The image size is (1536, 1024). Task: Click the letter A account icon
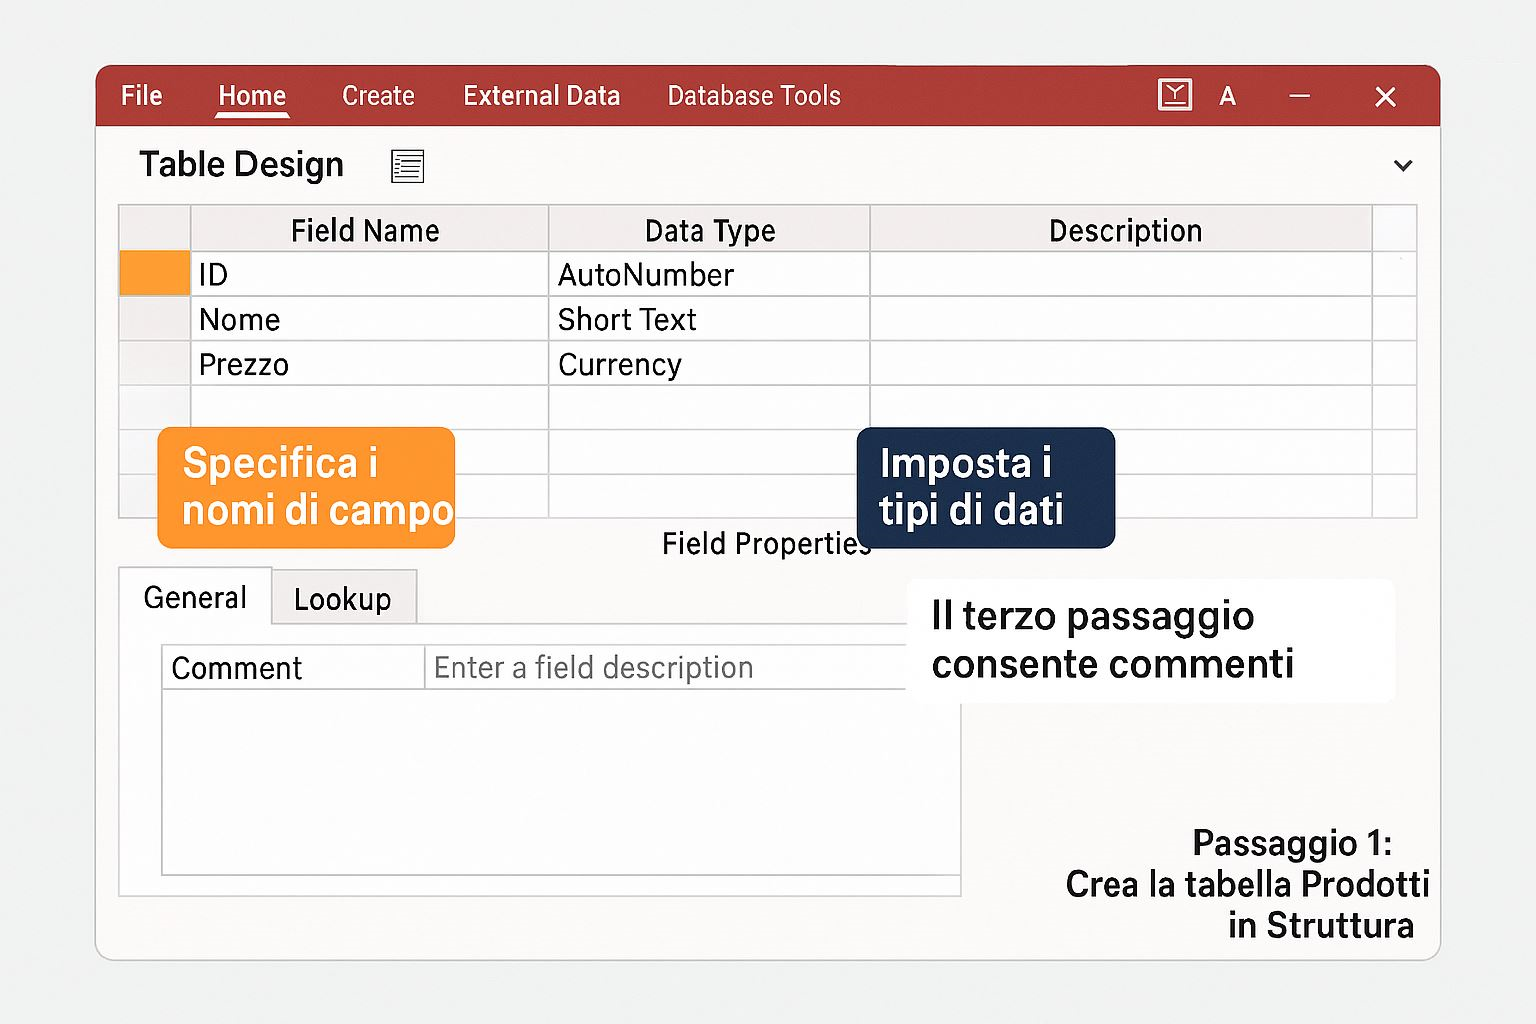point(1228,97)
